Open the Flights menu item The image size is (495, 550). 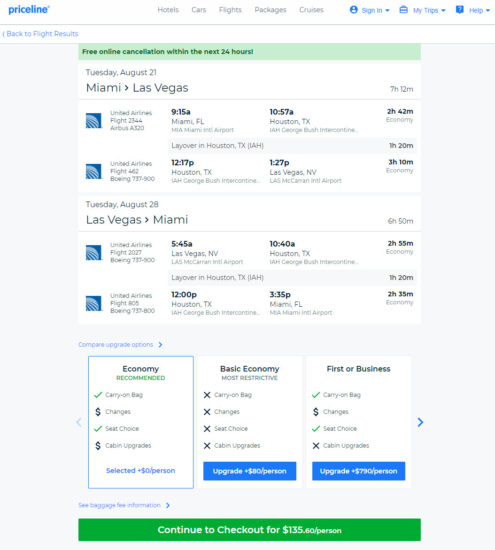click(230, 10)
